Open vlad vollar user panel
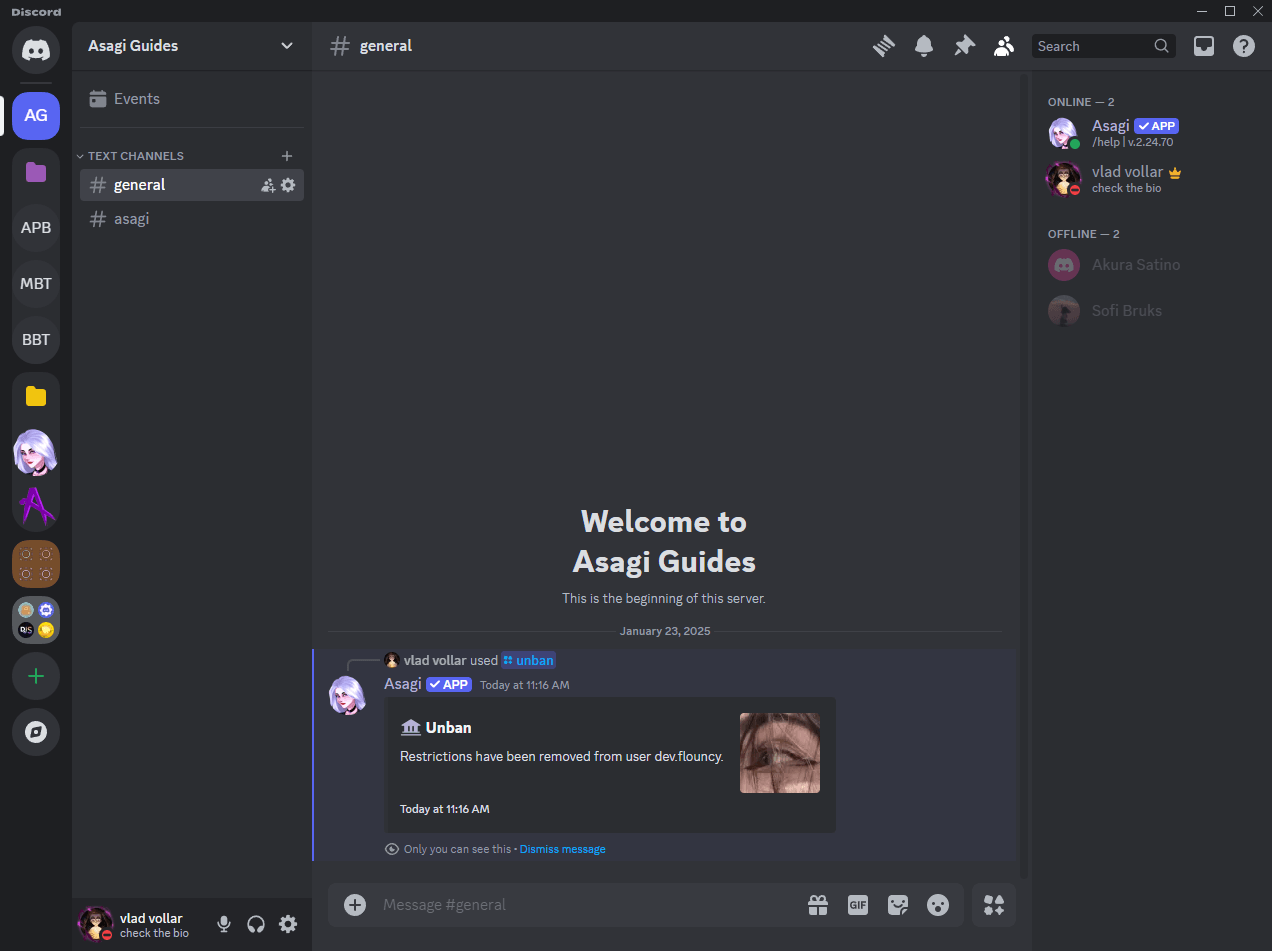This screenshot has height=951, width=1272. pyautogui.click(x=142, y=924)
